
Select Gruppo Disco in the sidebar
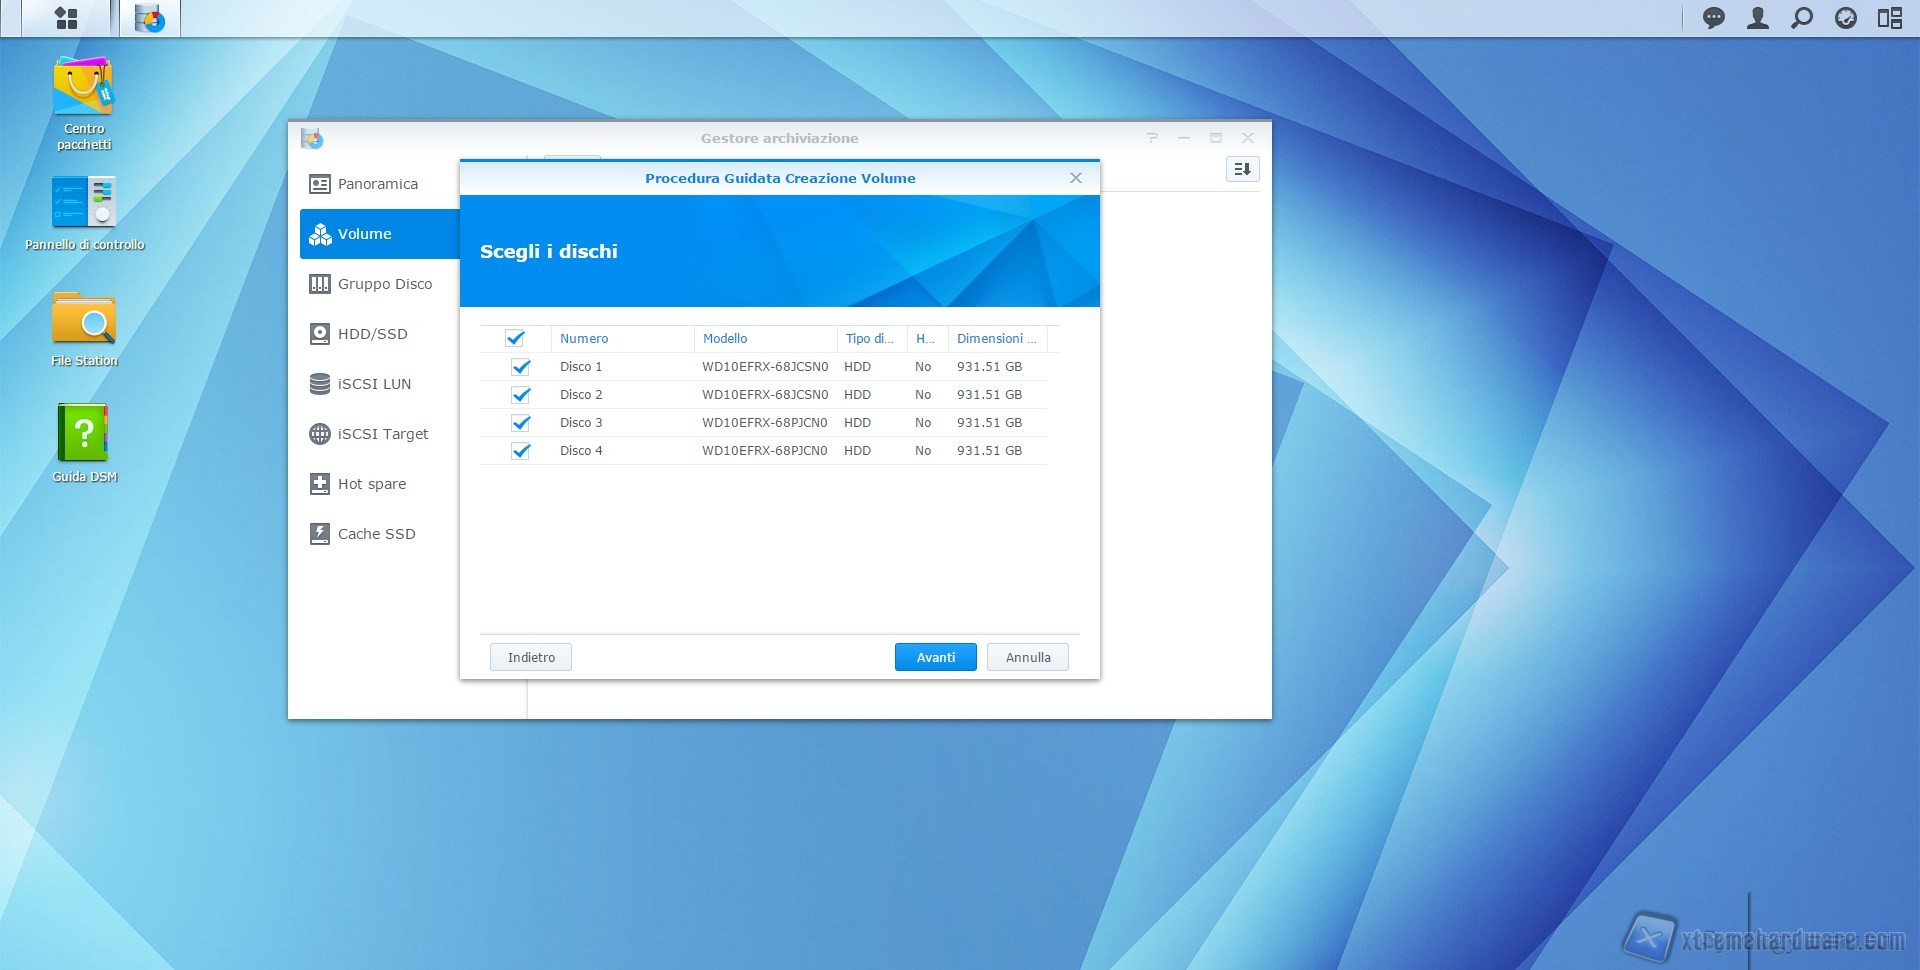coord(384,284)
